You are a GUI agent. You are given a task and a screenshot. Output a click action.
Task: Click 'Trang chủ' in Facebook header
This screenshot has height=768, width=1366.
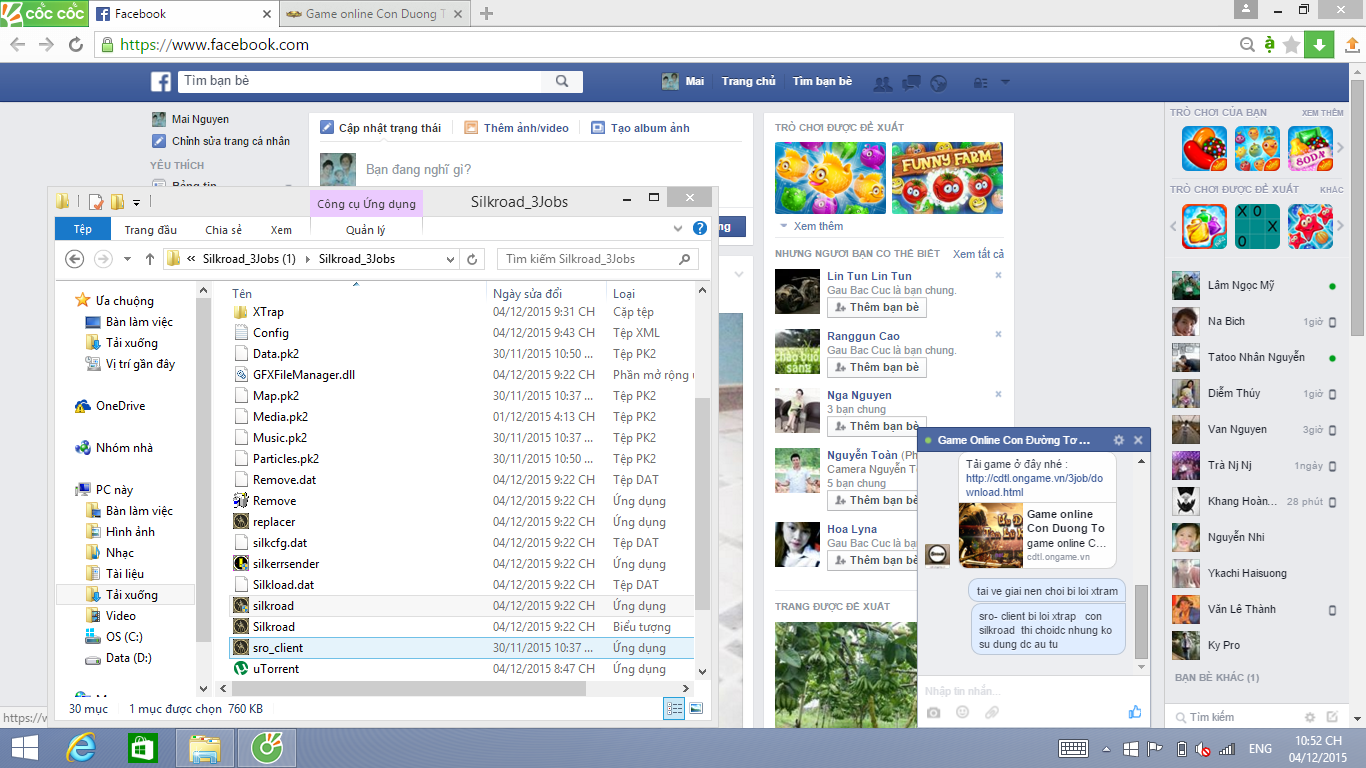[749, 82]
